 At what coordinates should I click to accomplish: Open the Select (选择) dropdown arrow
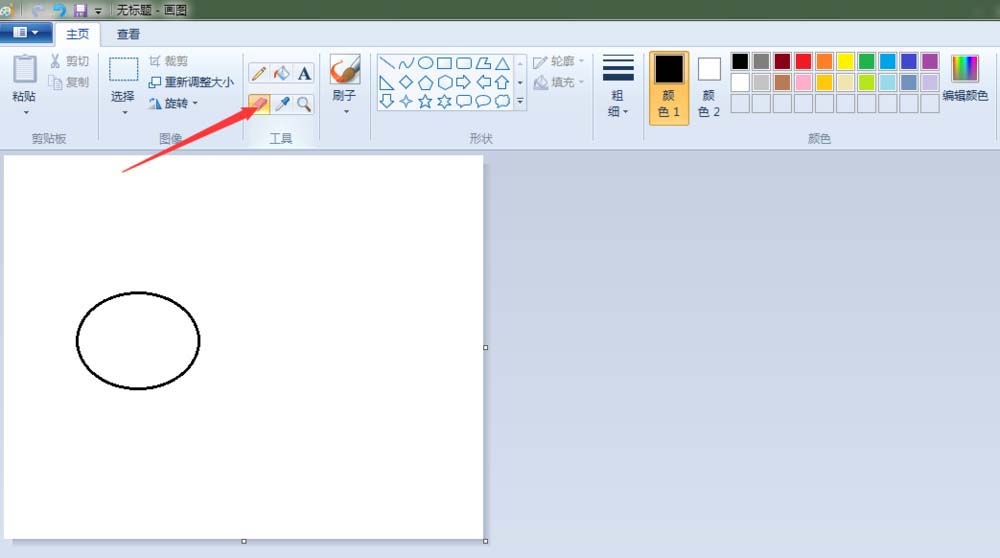point(124,112)
